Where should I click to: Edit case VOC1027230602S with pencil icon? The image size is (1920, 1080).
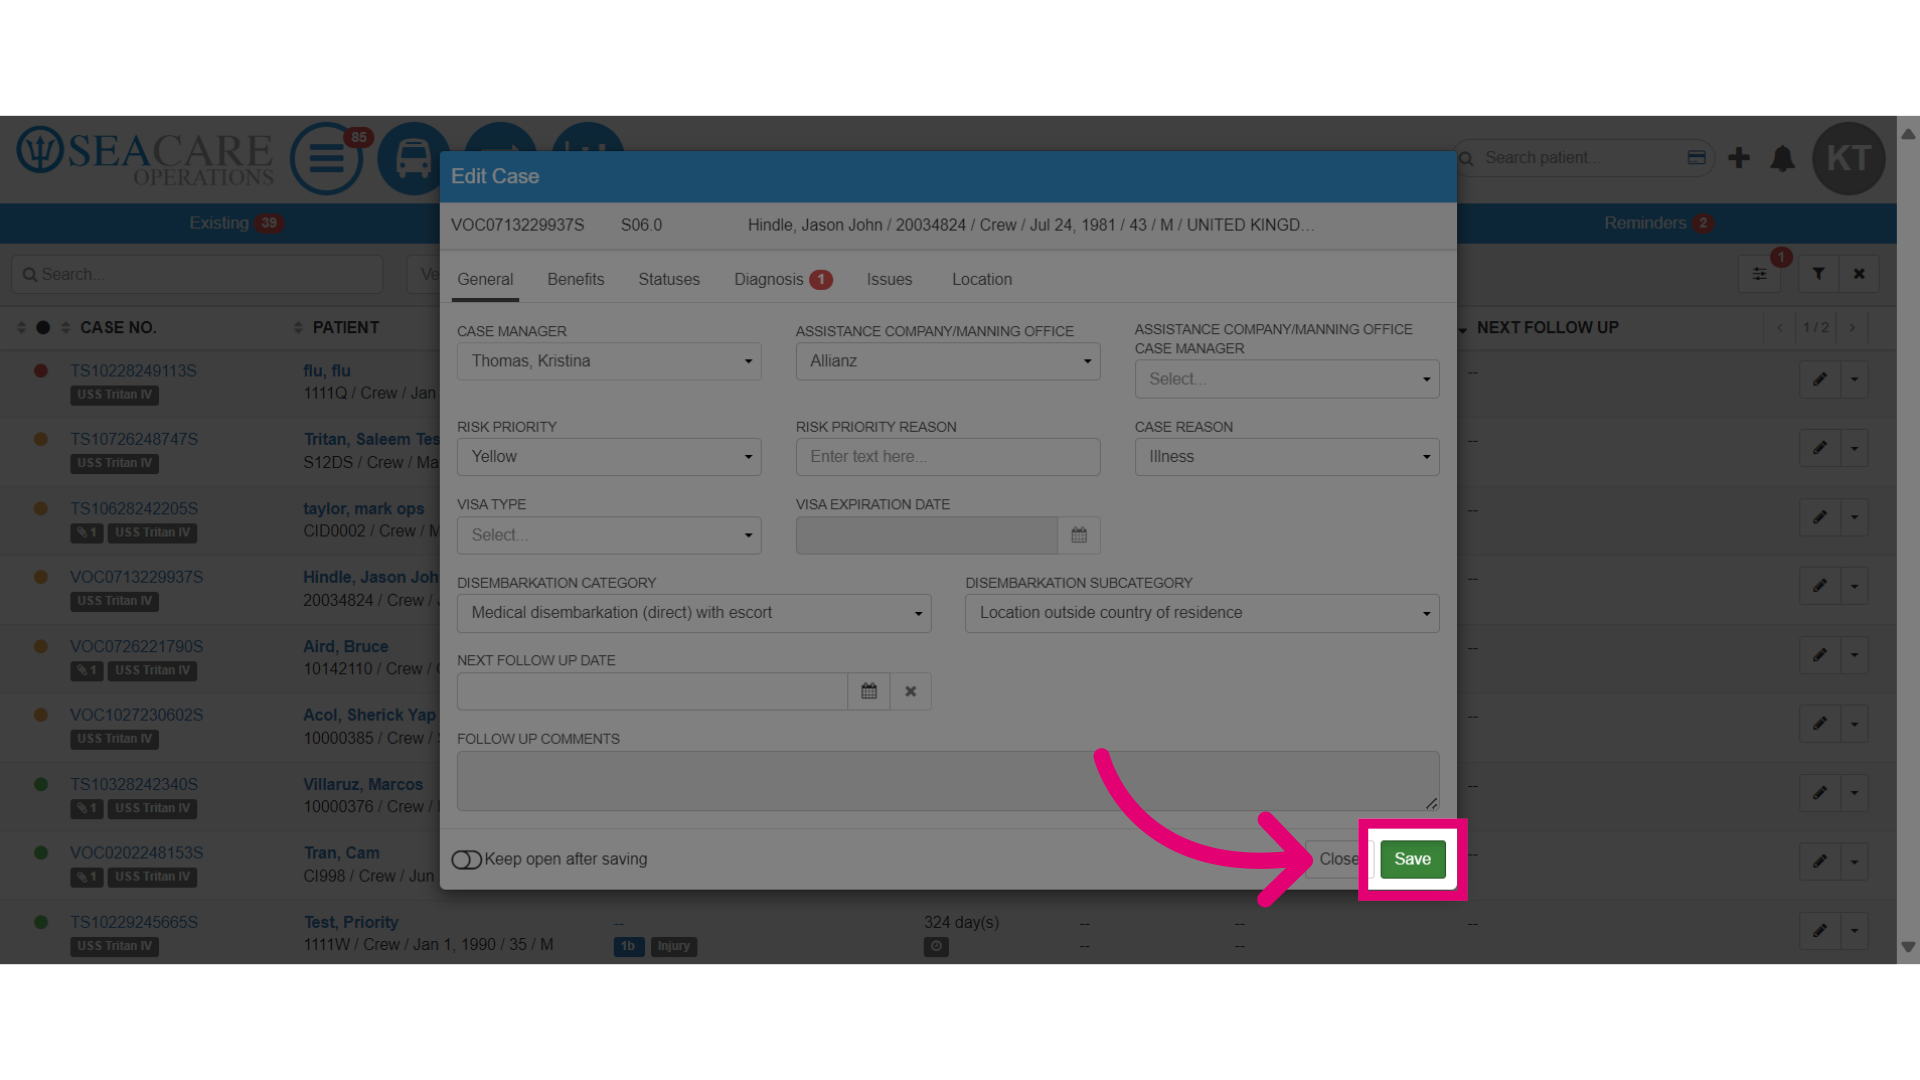pos(1820,724)
